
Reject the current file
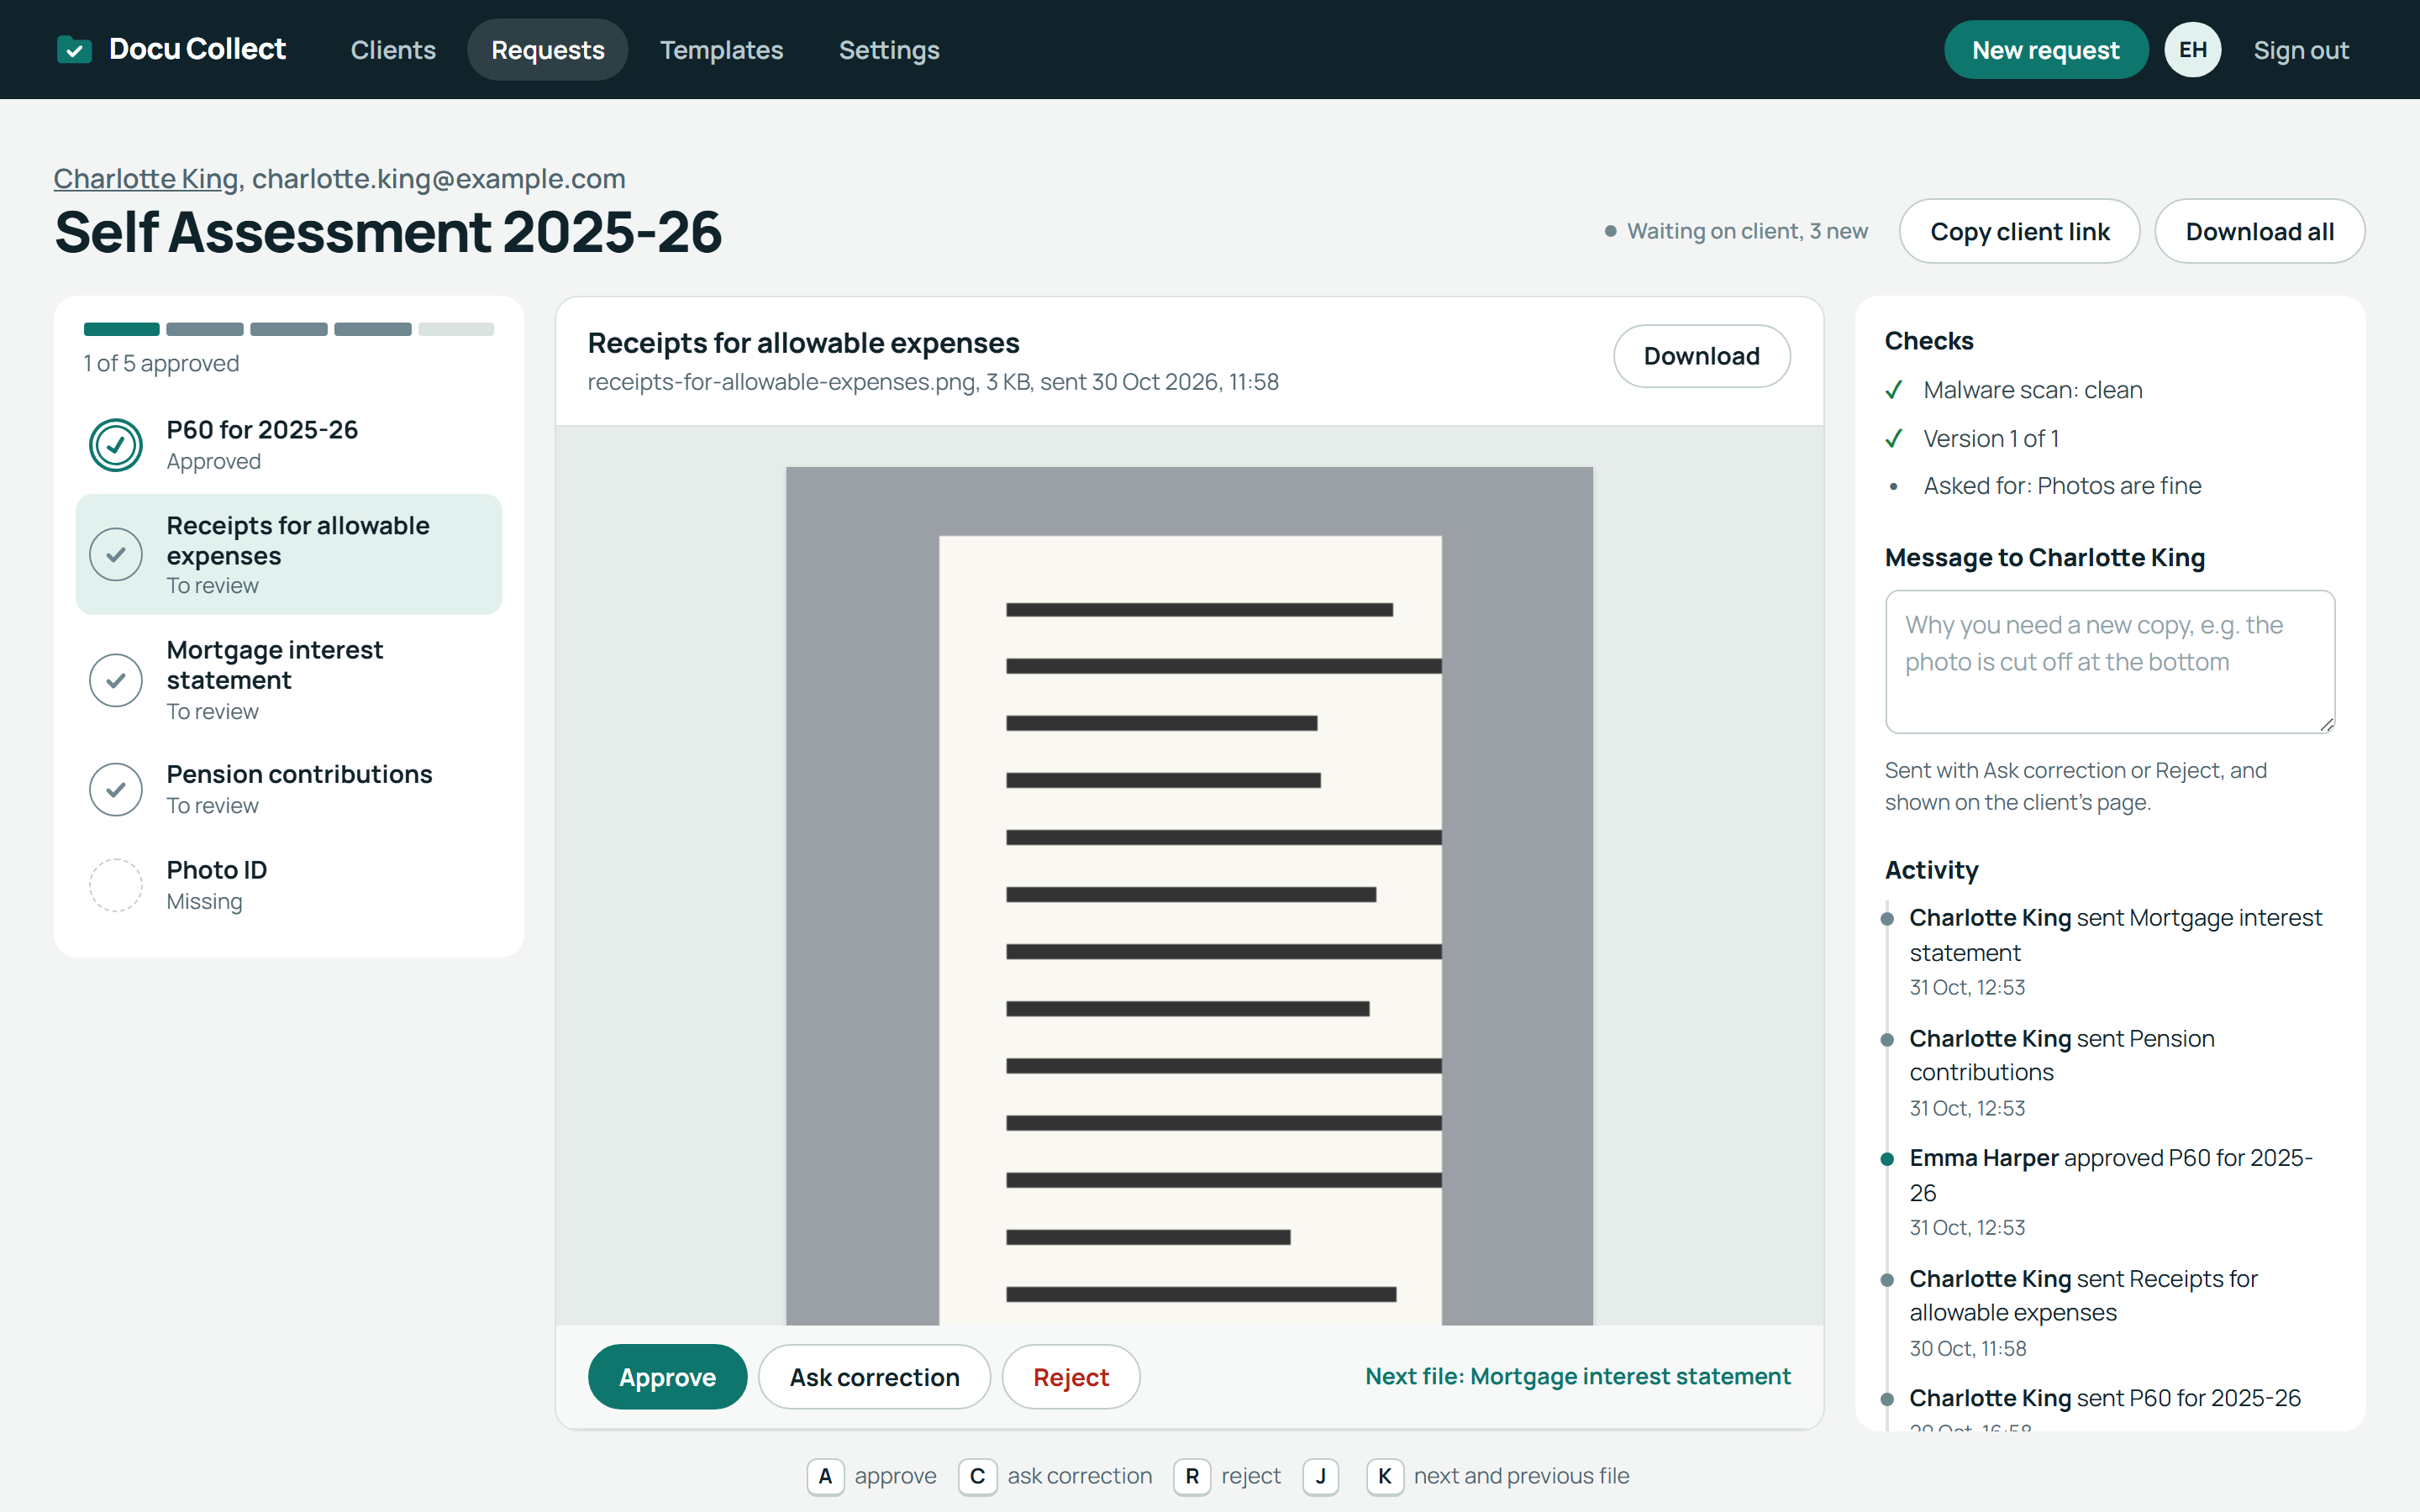[x=1070, y=1376]
